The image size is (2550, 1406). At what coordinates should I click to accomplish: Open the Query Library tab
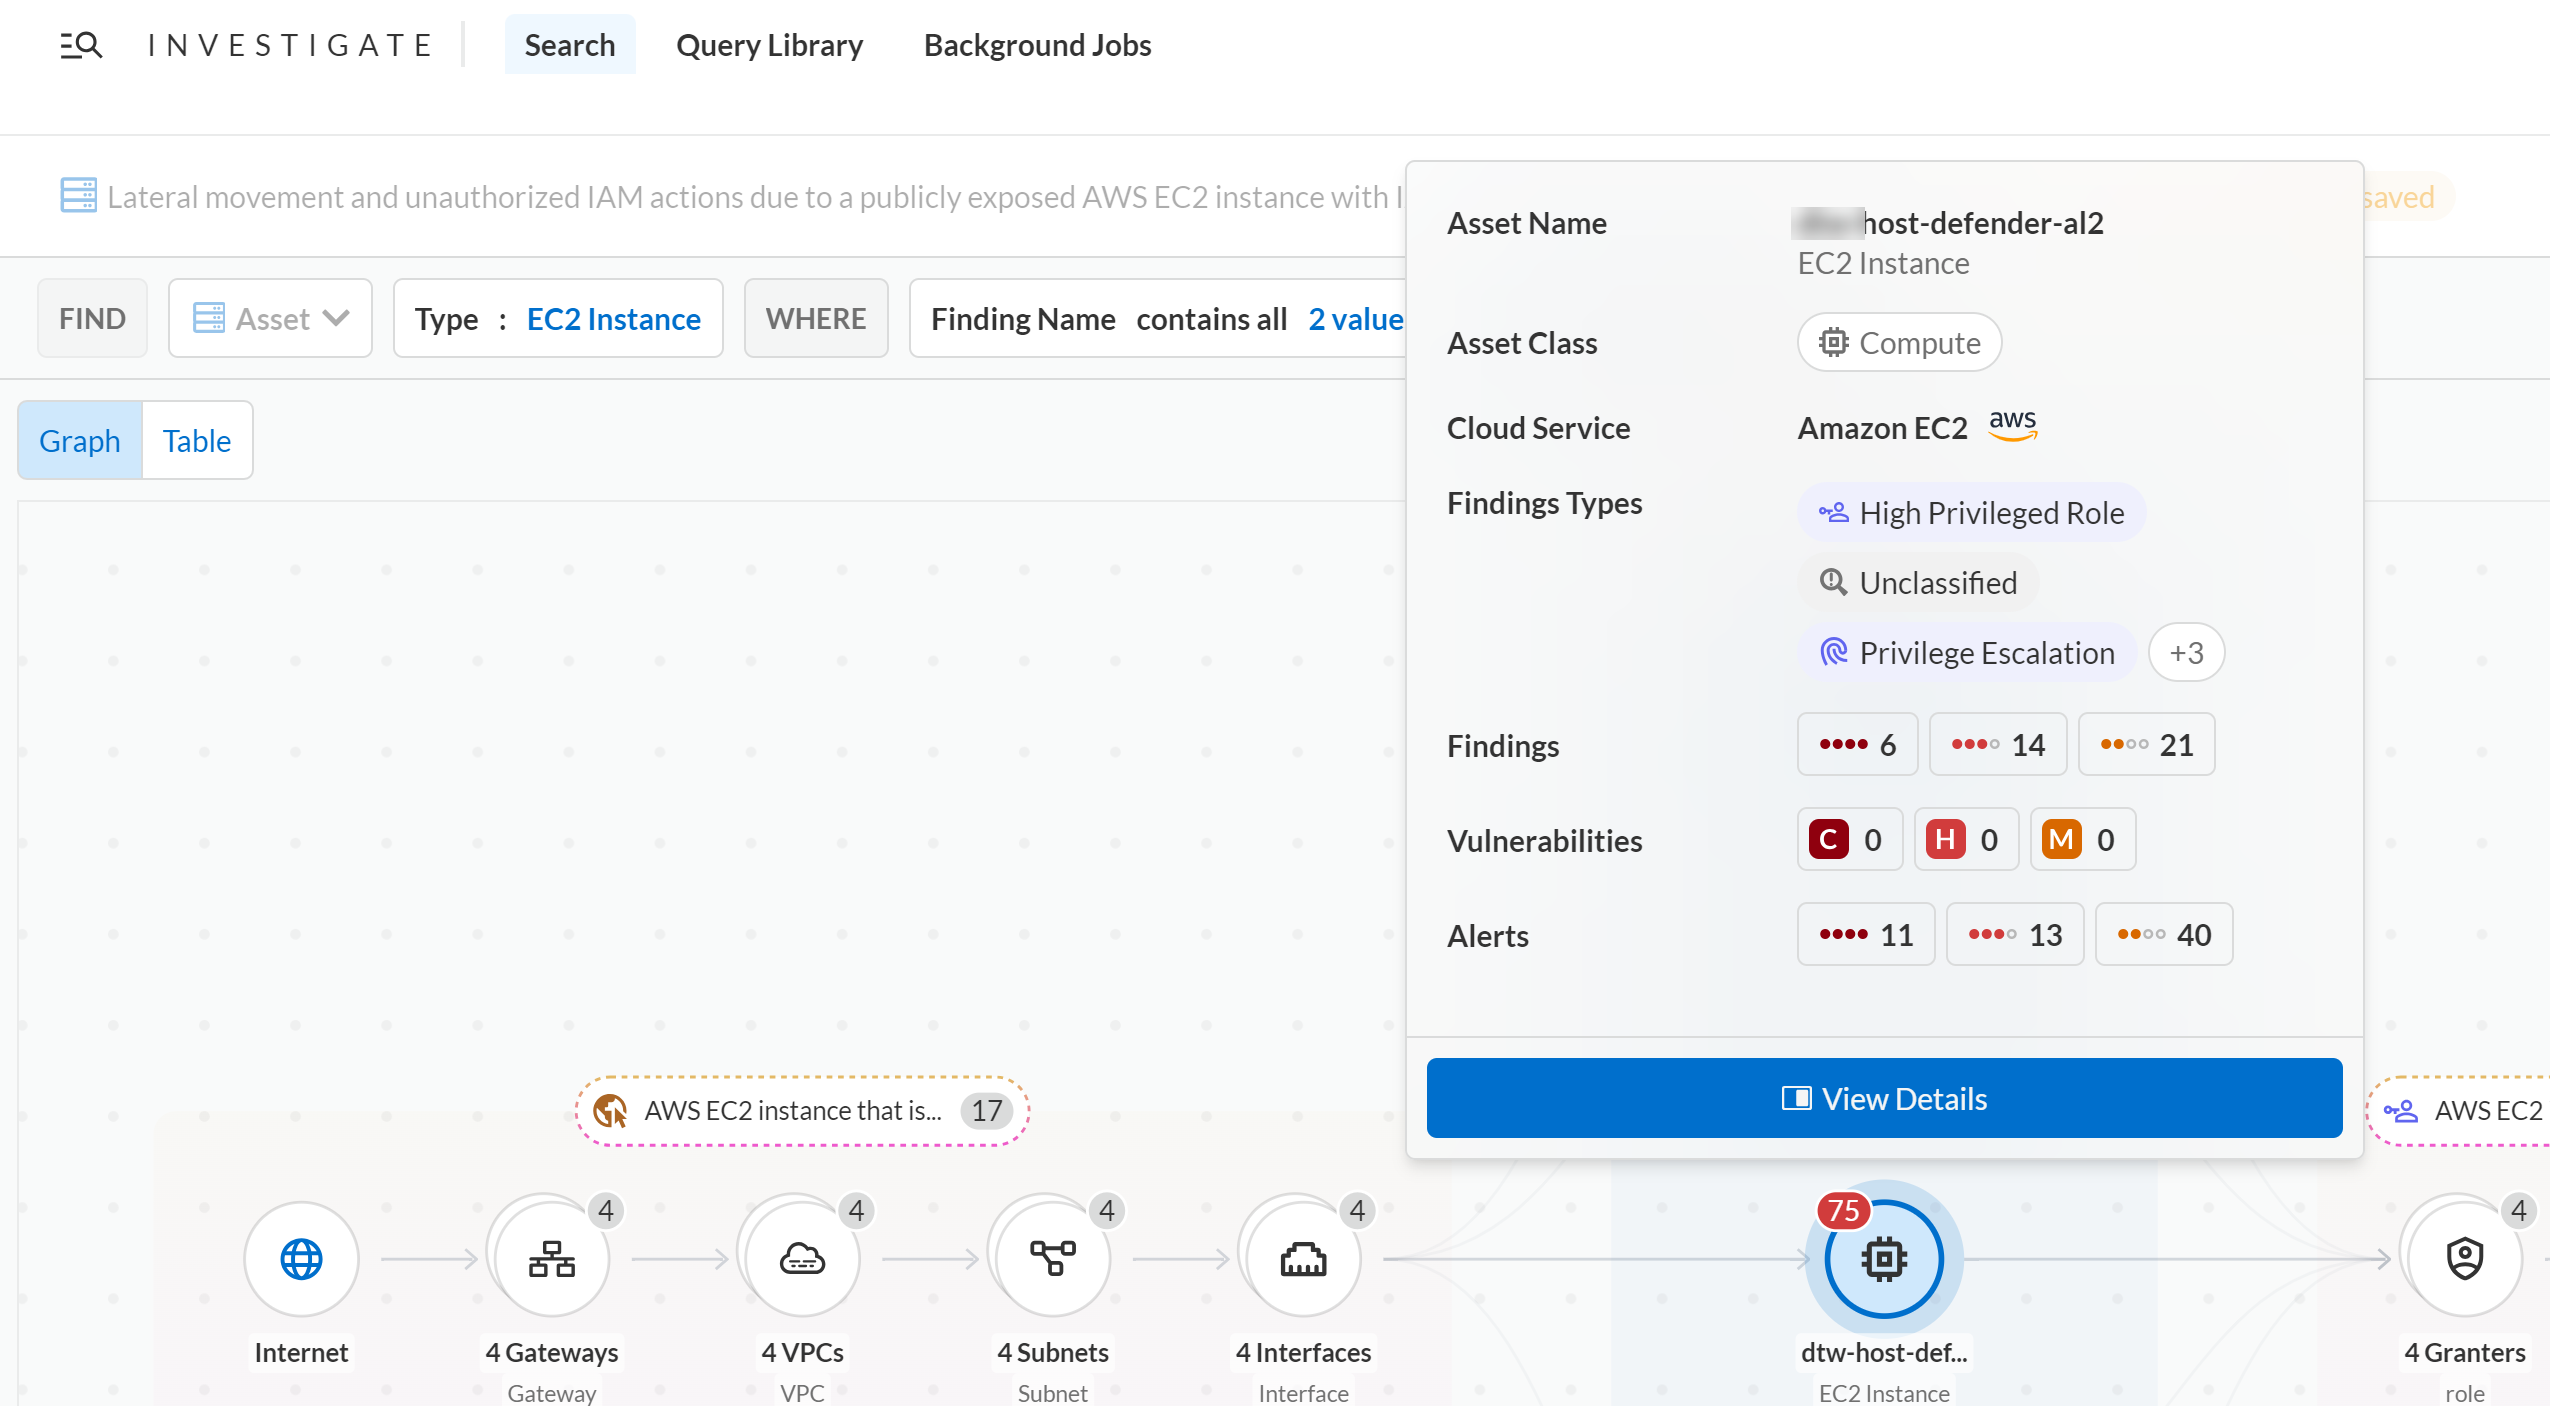tap(769, 45)
